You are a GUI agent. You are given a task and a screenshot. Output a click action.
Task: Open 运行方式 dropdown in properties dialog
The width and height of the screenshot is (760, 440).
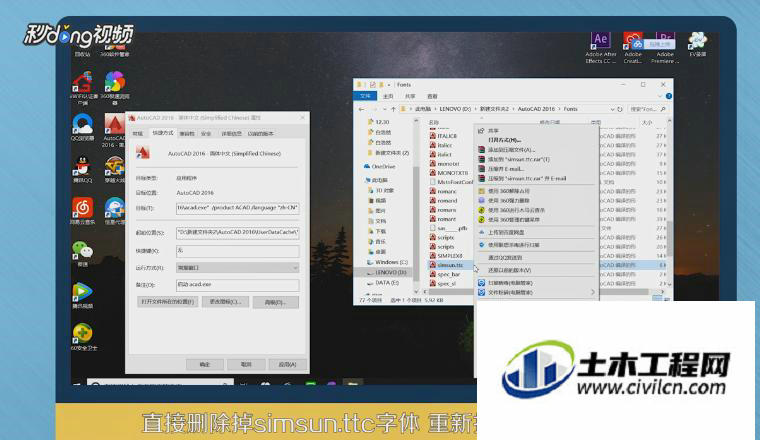click(238, 267)
